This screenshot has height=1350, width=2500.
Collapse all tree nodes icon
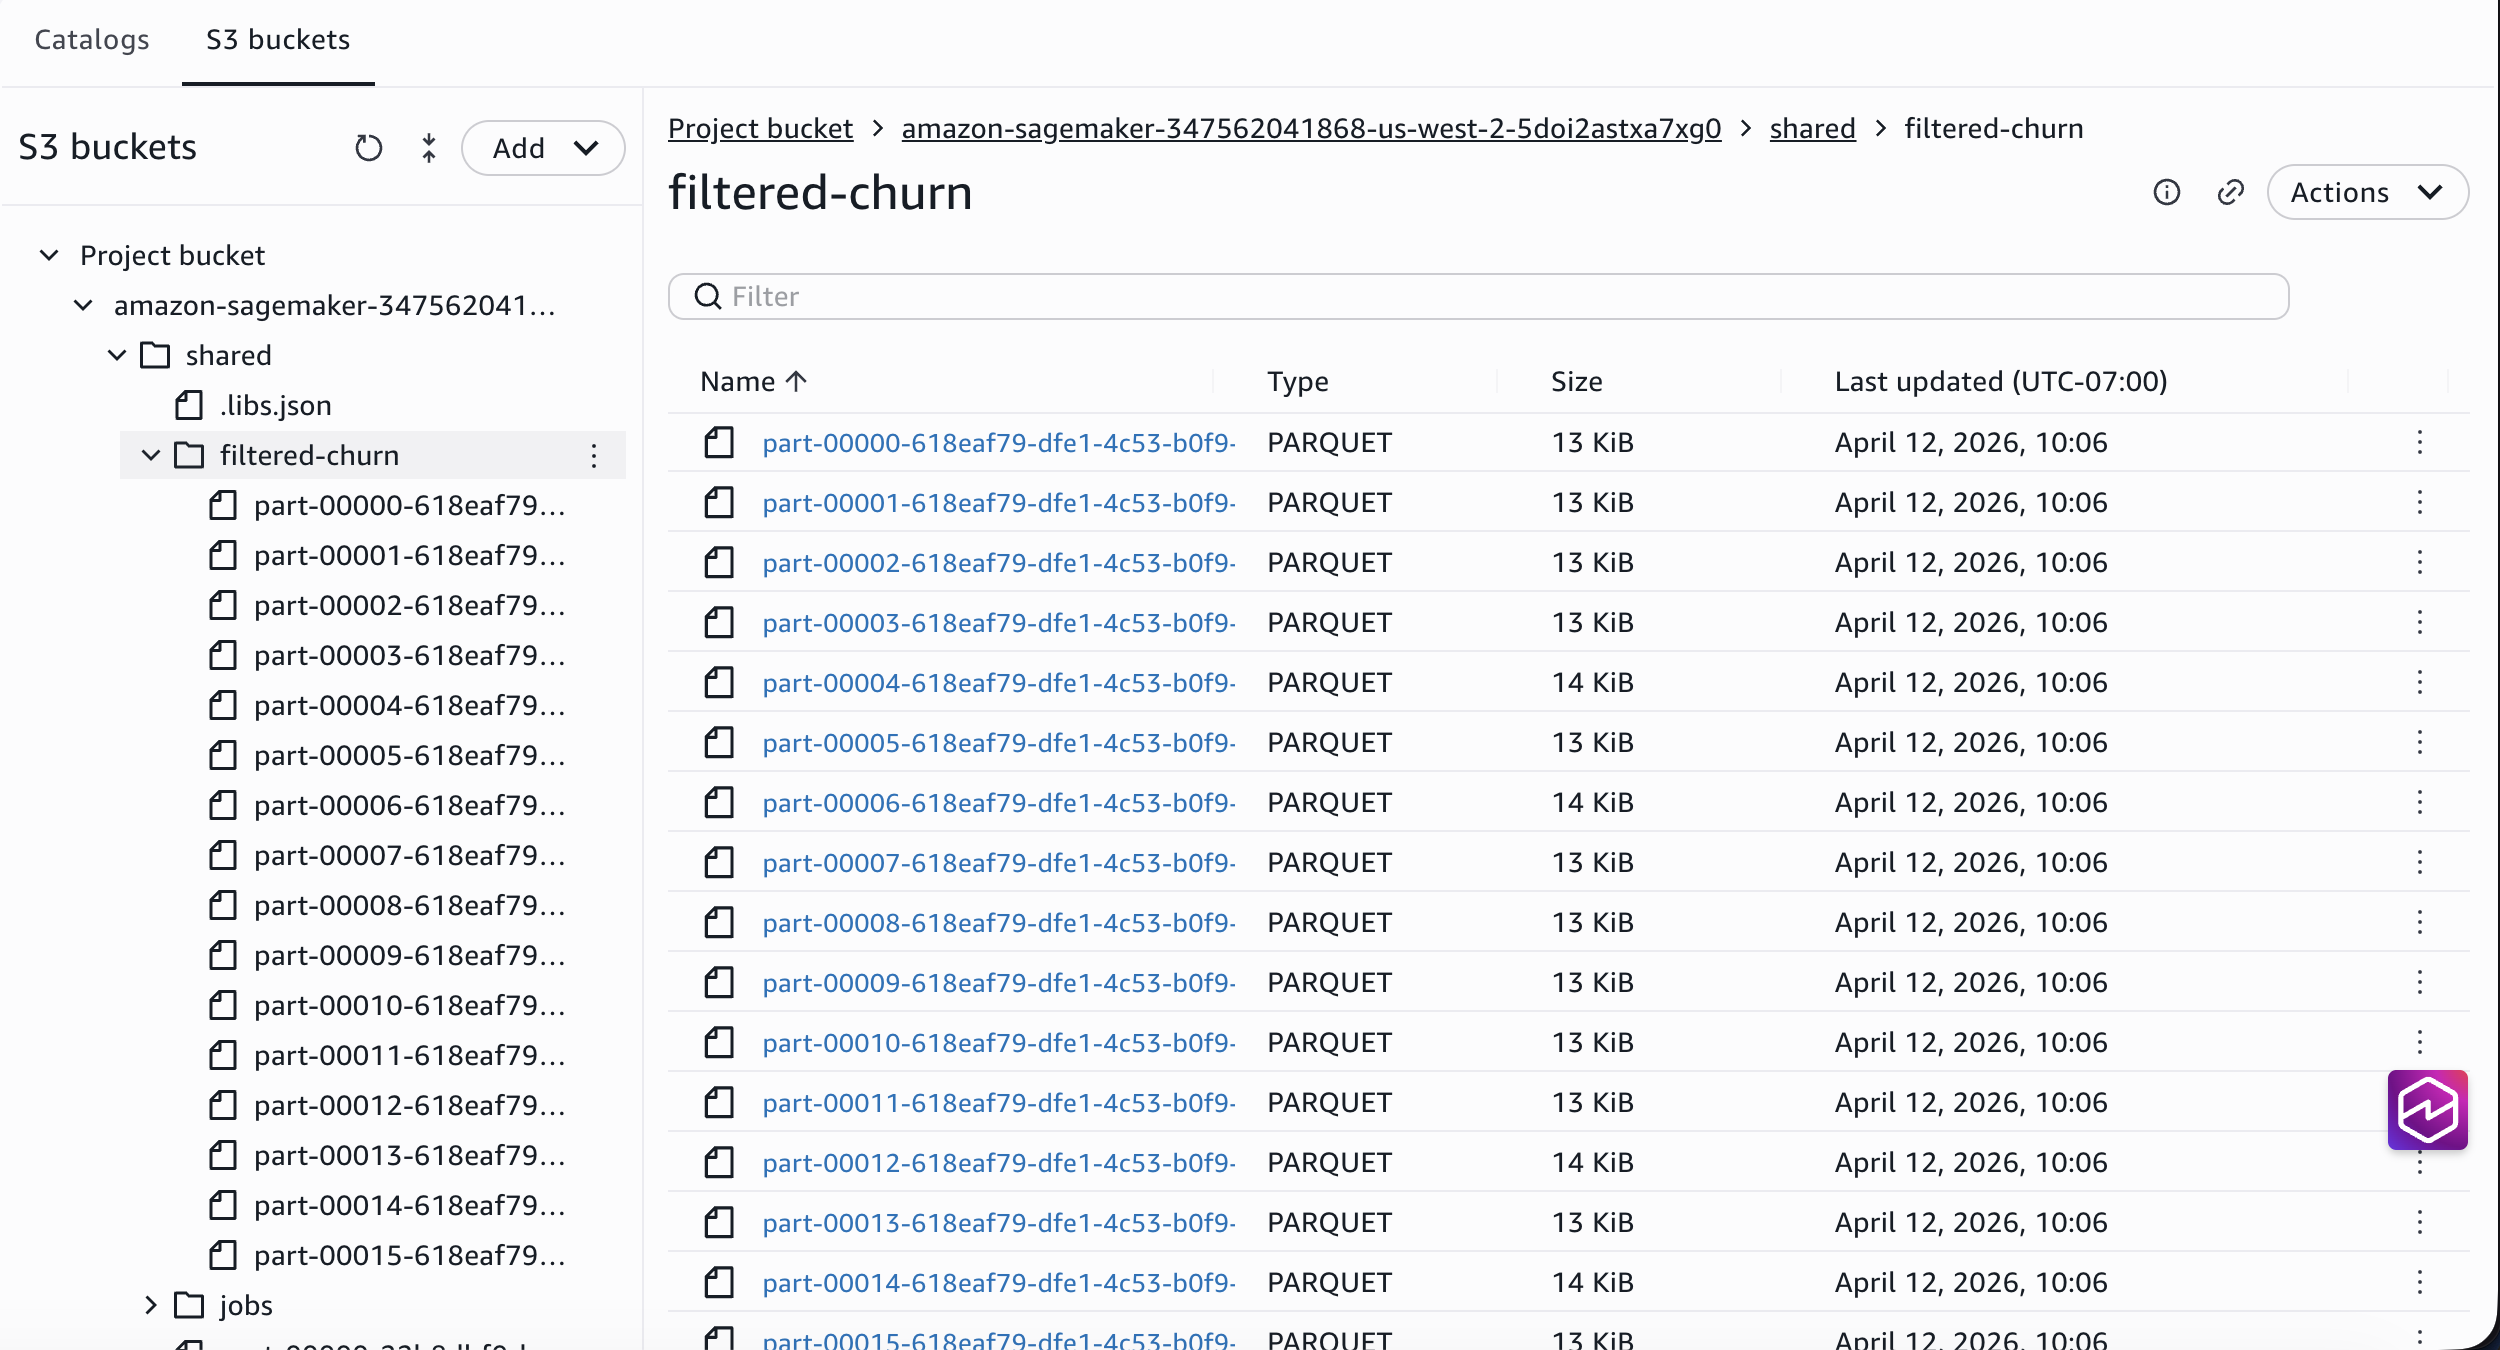coord(428,148)
